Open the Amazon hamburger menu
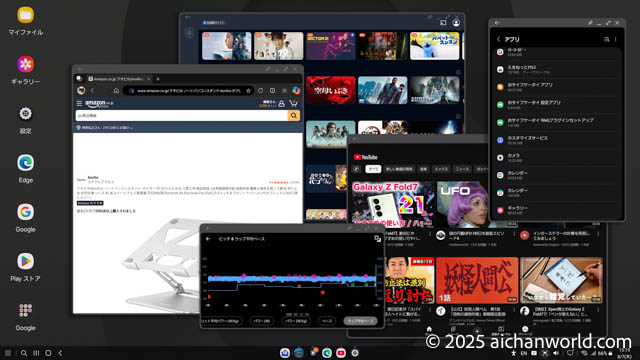 point(79,103)
